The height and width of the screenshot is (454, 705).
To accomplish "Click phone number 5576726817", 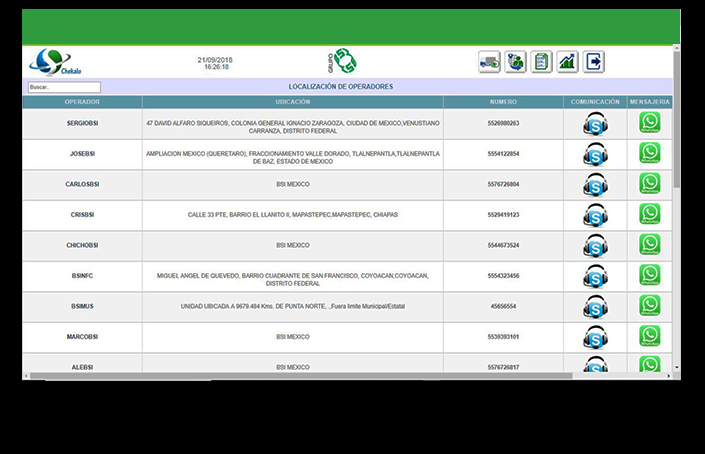I will [x=503, y=367].
